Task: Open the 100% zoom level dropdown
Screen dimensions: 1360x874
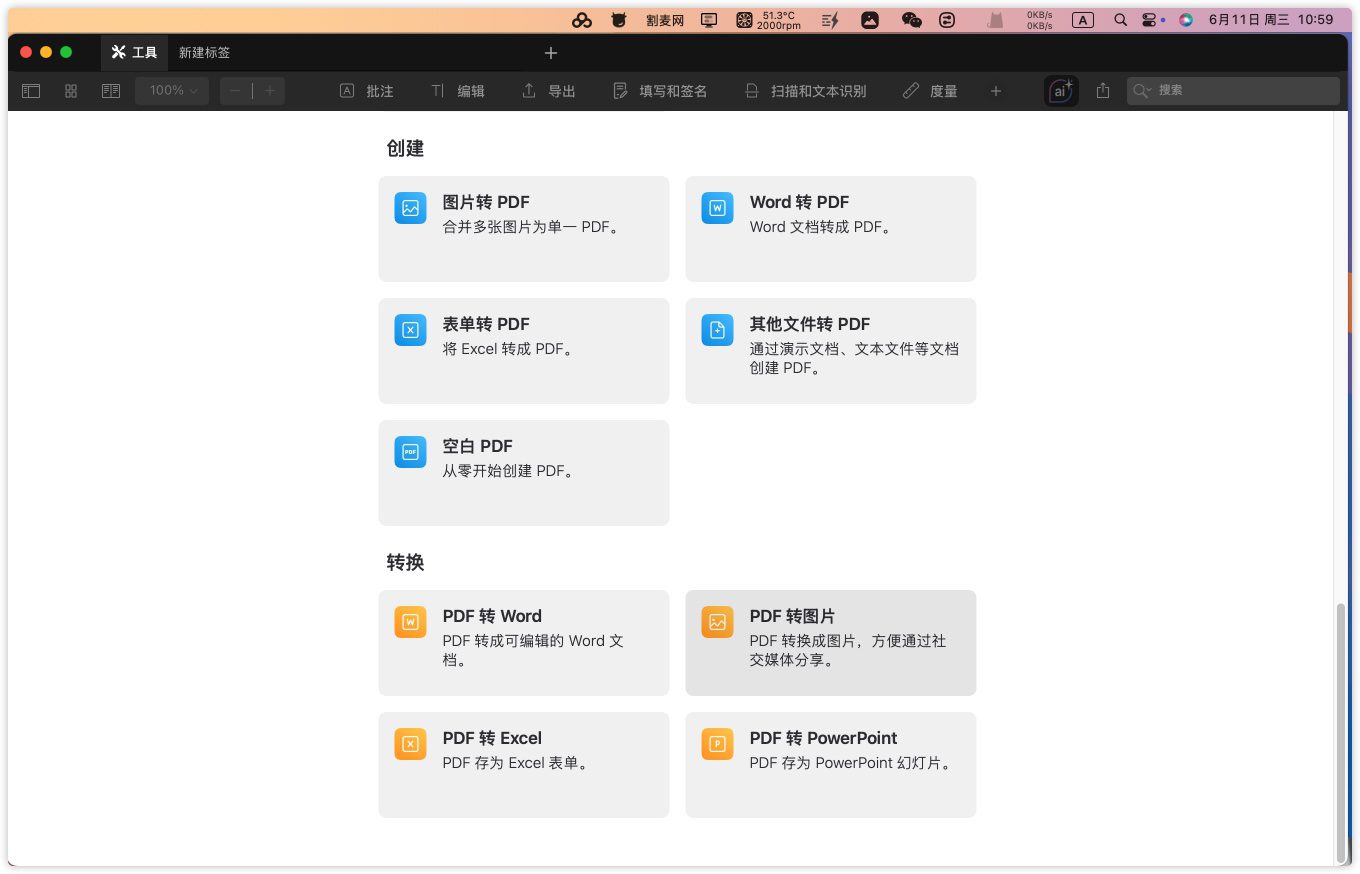Action: click(172, 91)
